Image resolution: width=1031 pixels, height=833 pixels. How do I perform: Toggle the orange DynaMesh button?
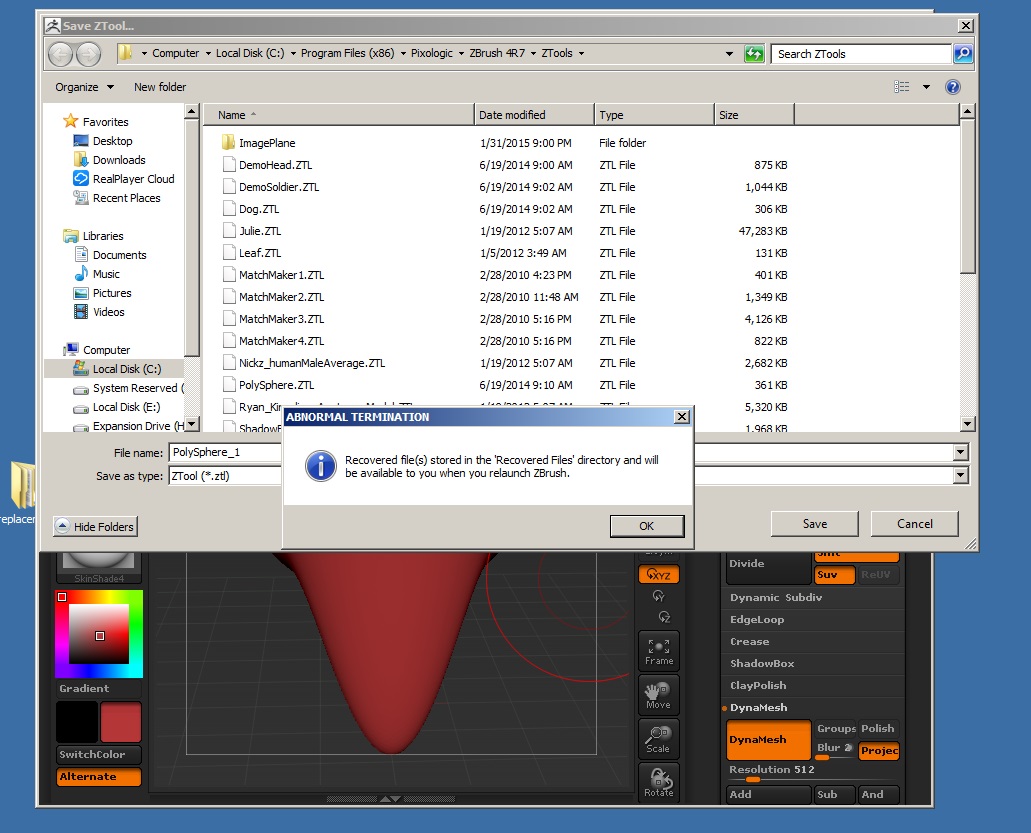tap(769, 740)
